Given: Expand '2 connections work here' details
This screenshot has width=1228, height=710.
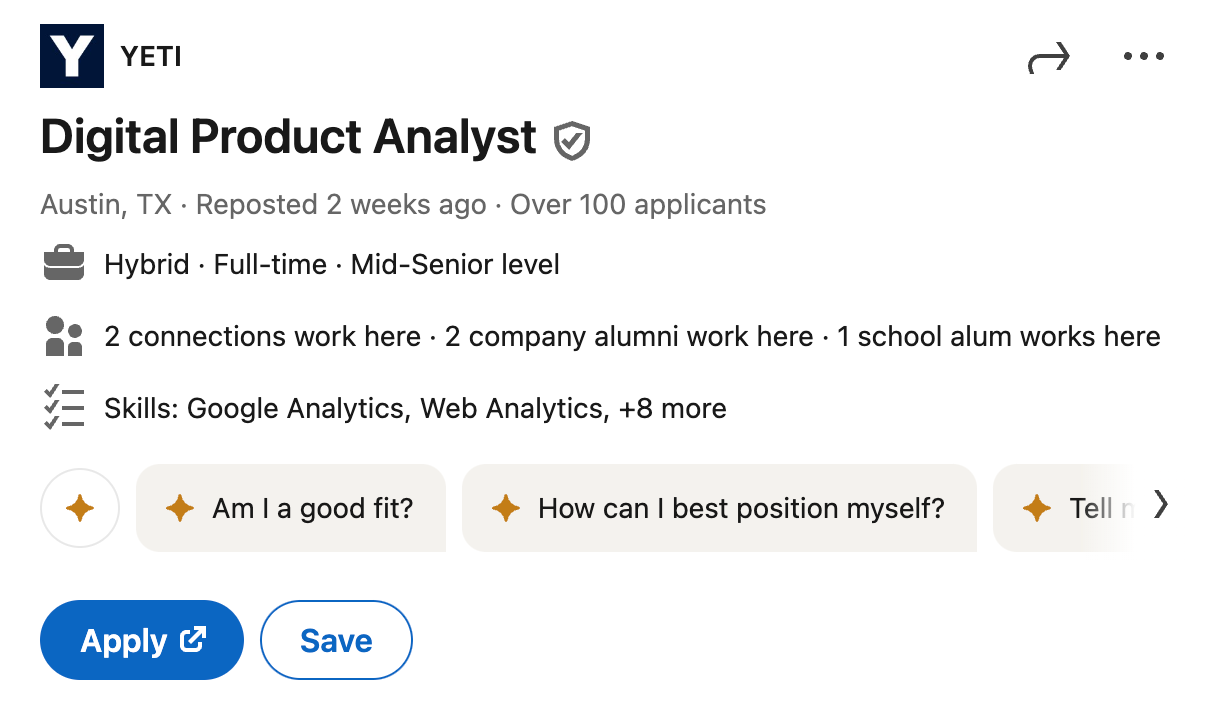Looking at the screenshot, I should pos(260,336).
